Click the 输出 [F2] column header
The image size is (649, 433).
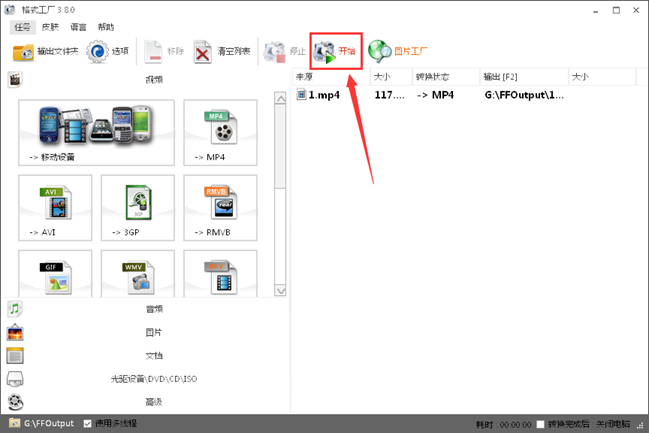tap(524, 77)
